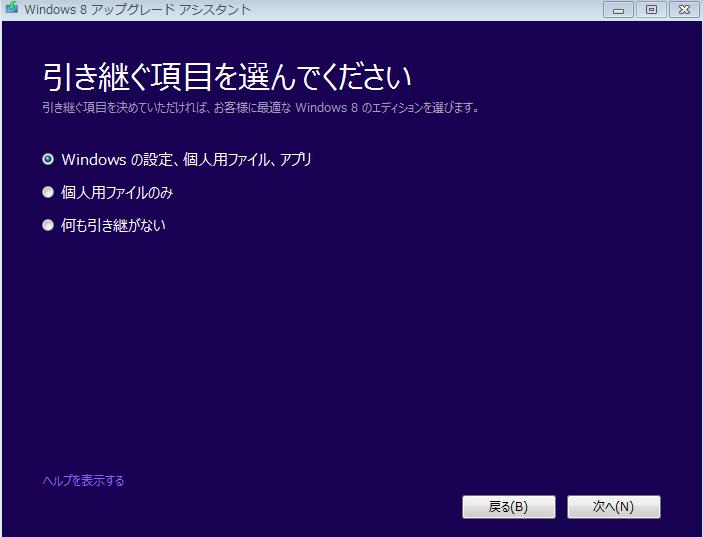Minimize the Upgrade Assistant window
Viewport: 703px width, 537px height.
tap(618, 9)
